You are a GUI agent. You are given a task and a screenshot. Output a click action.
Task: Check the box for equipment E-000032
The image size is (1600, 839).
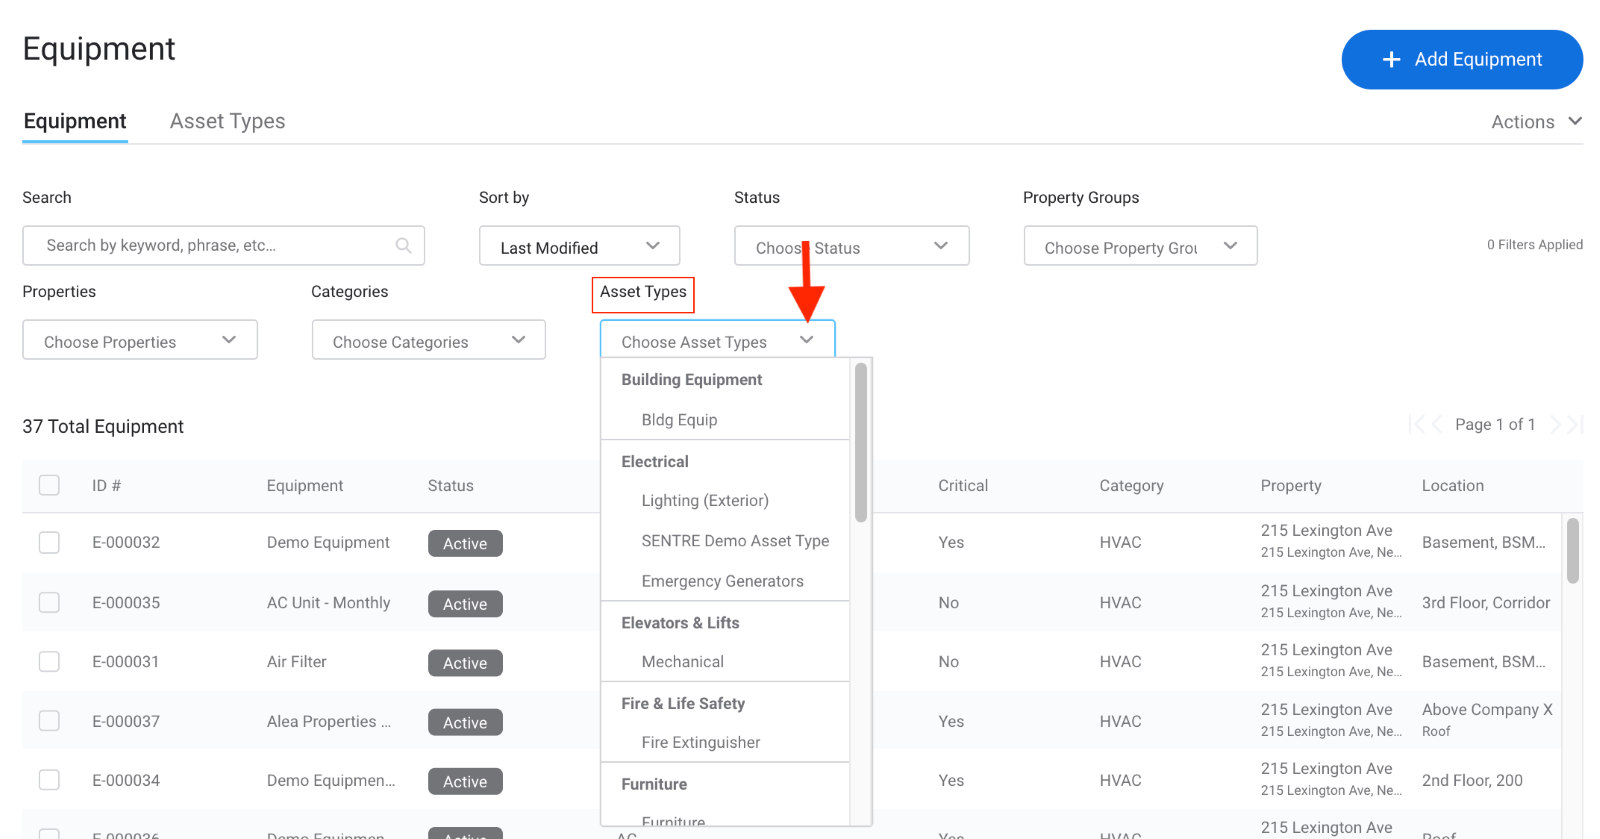point(49,543)
